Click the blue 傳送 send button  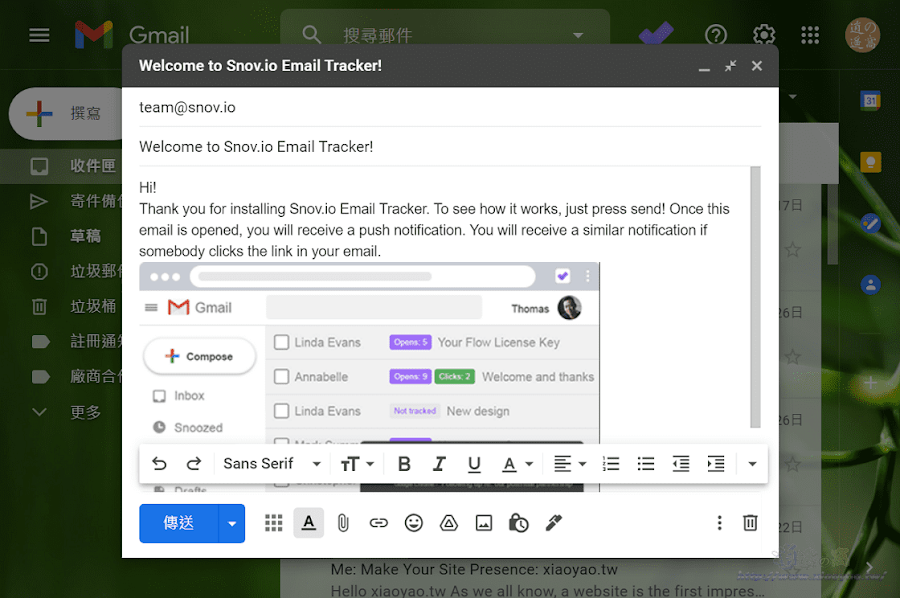click(179, 523)
